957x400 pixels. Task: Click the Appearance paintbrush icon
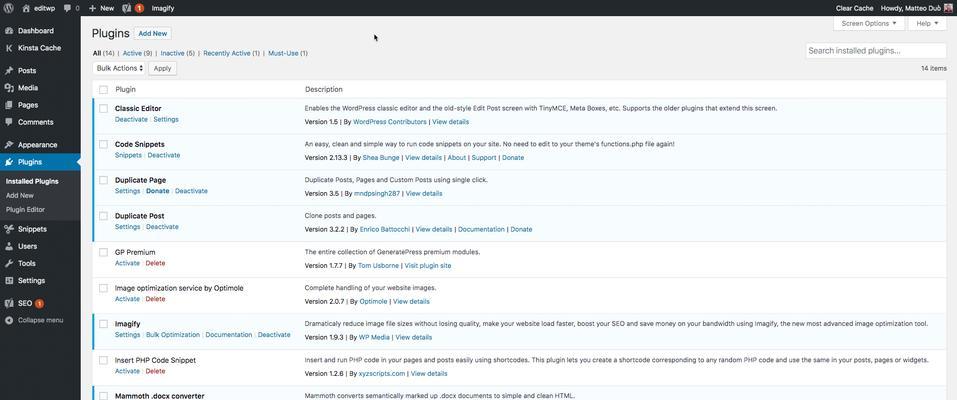point(9,145)
